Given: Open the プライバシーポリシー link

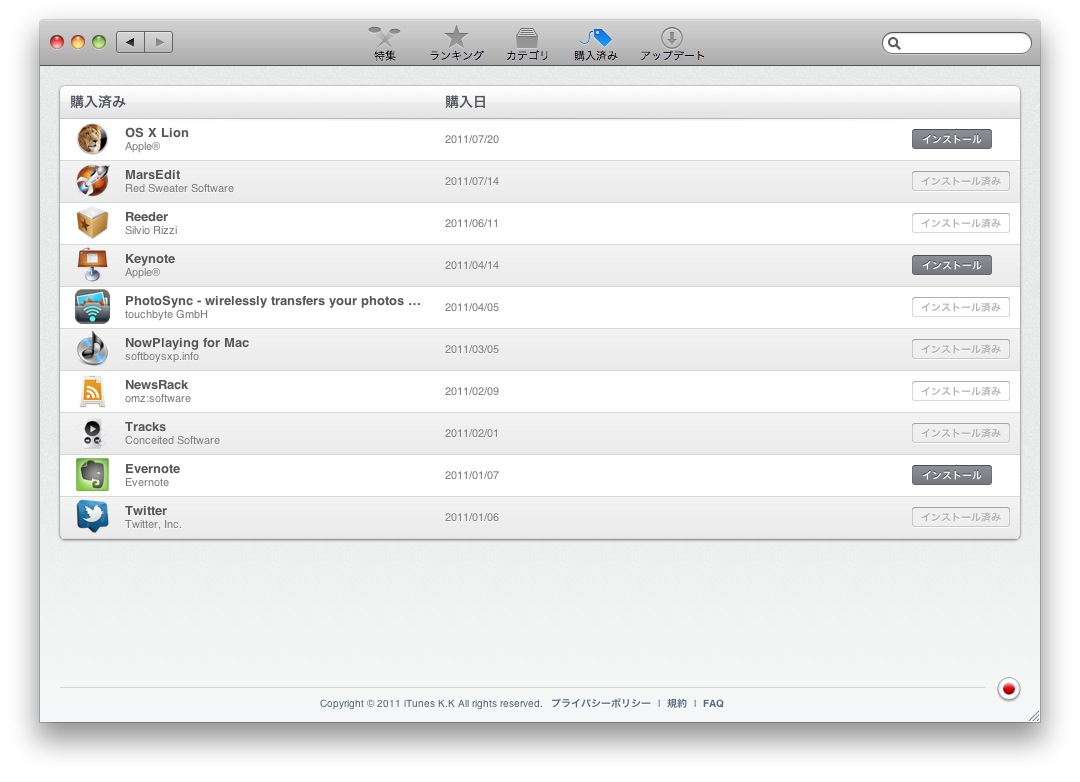Looking at the screenshot, I should pos(600,704).
